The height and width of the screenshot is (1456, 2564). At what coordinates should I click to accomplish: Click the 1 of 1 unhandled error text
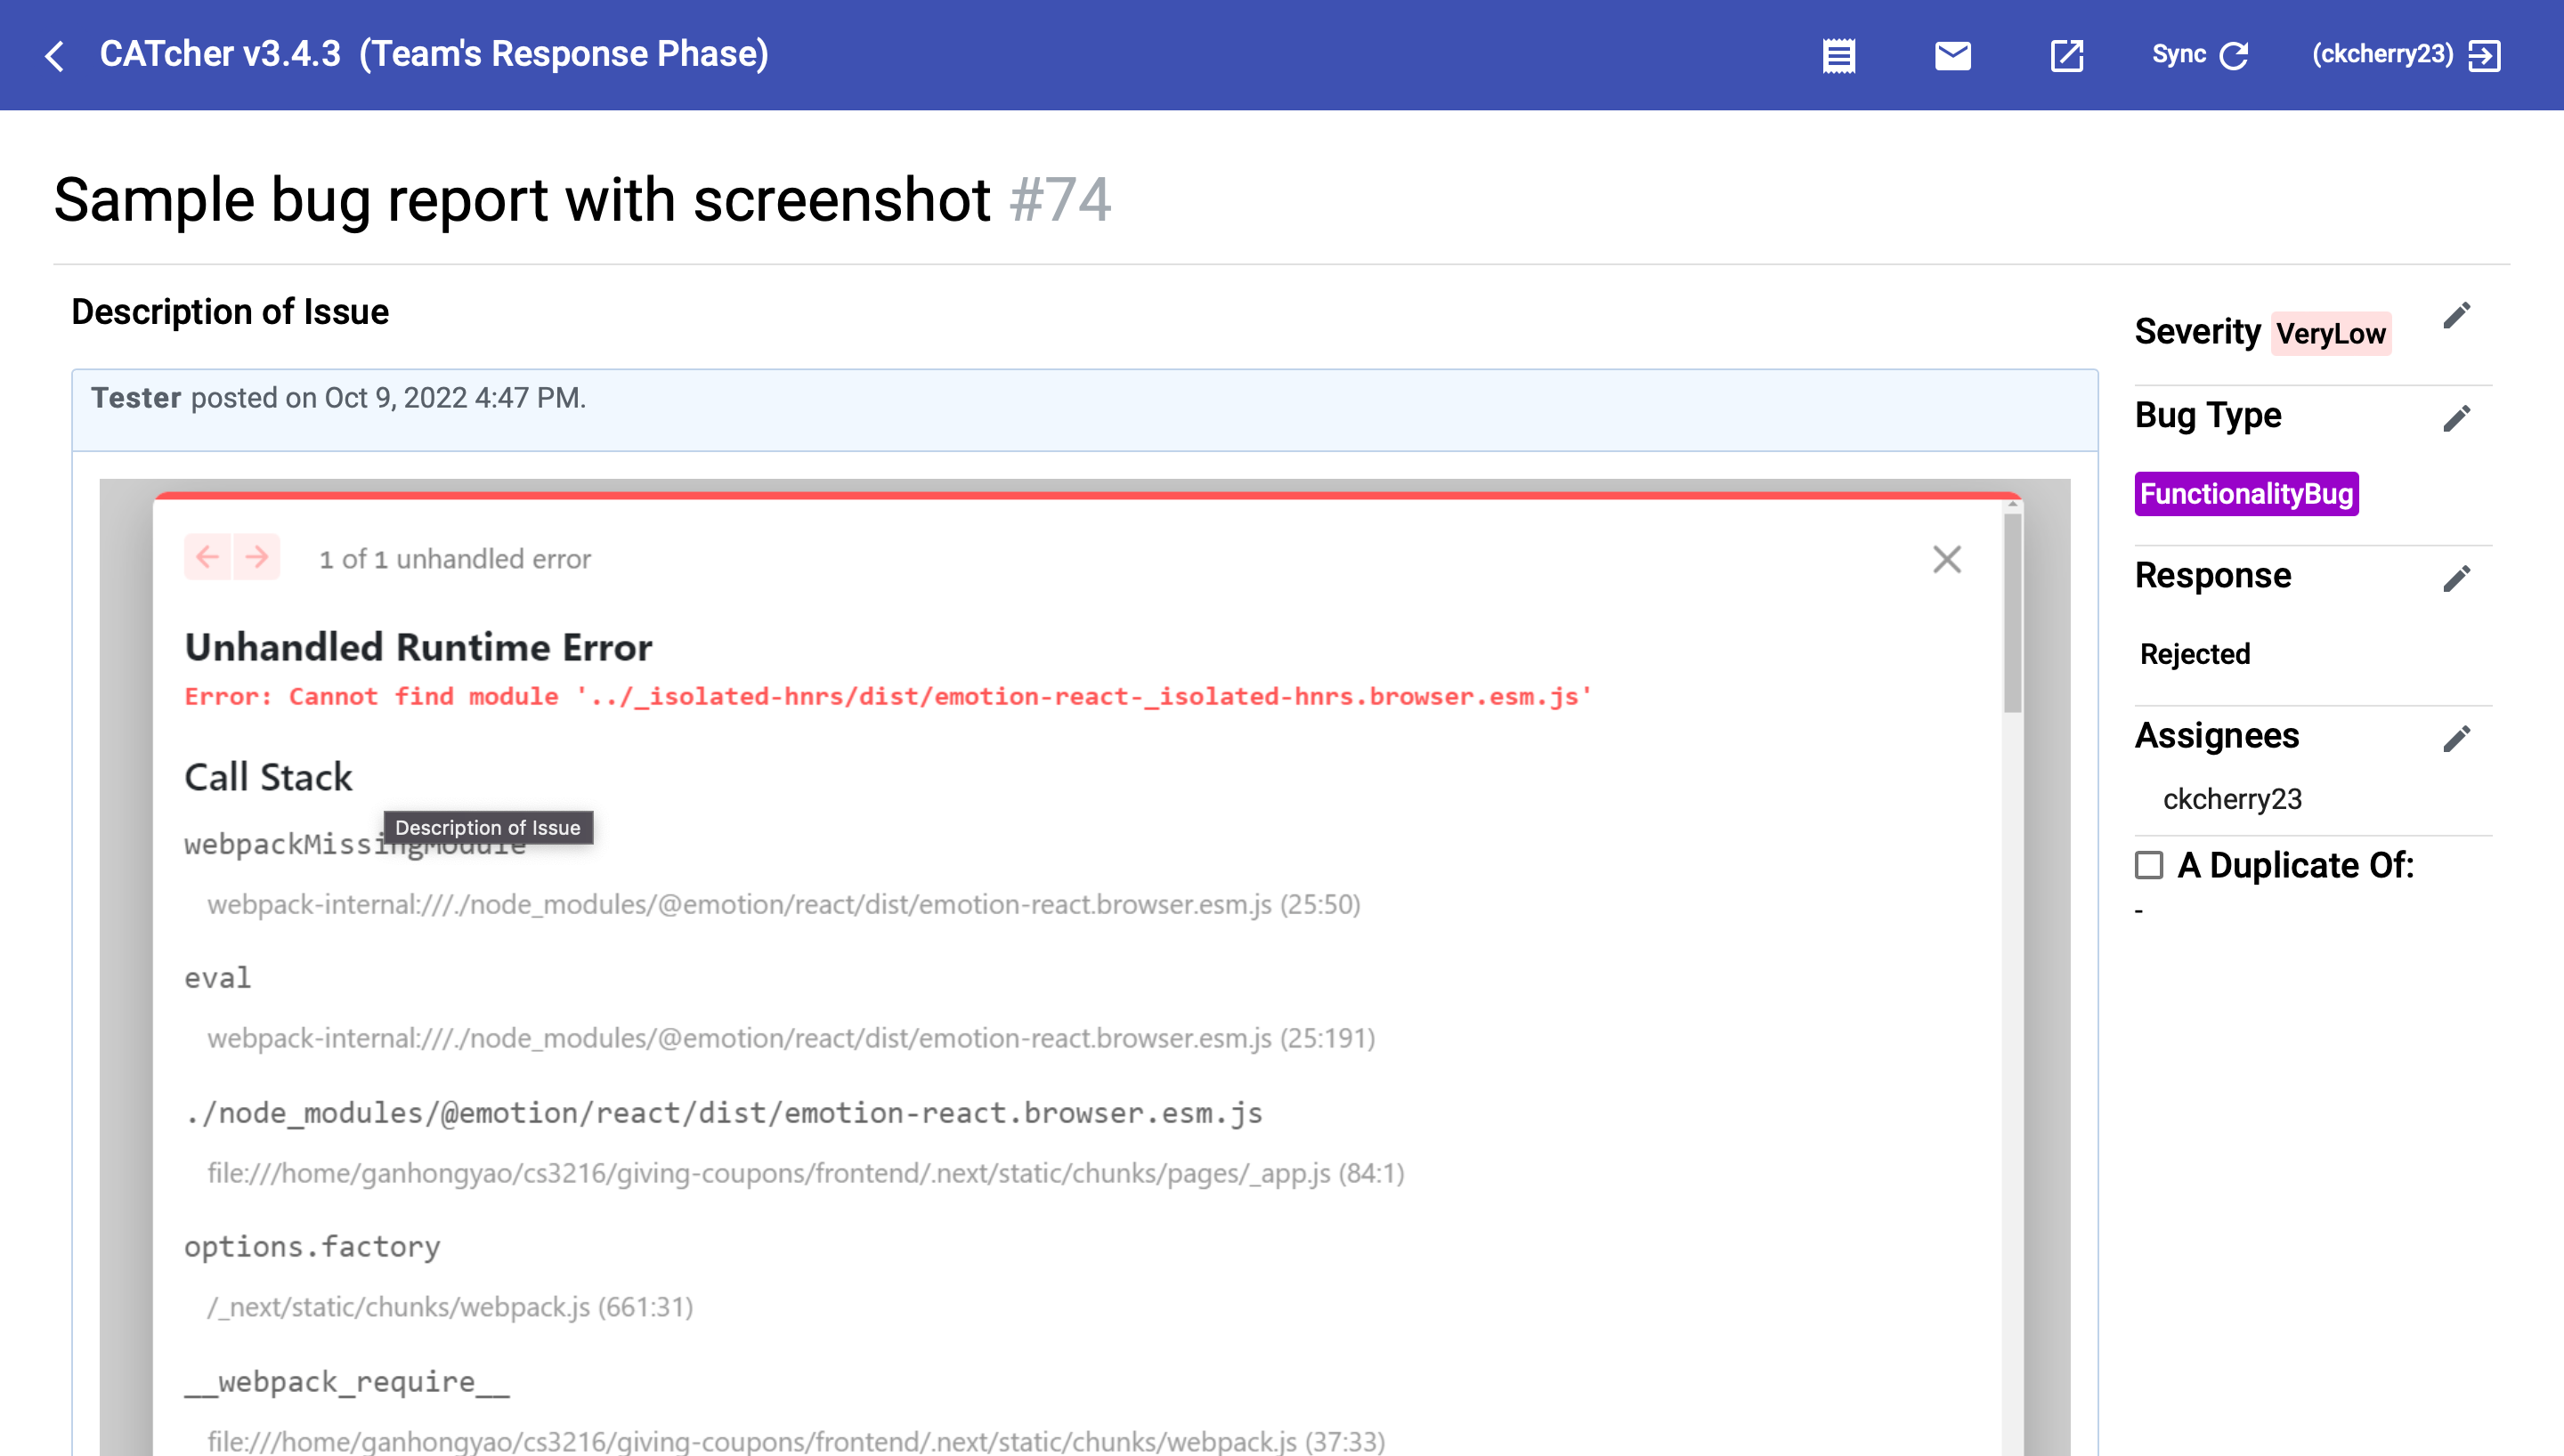click(455, 559)
